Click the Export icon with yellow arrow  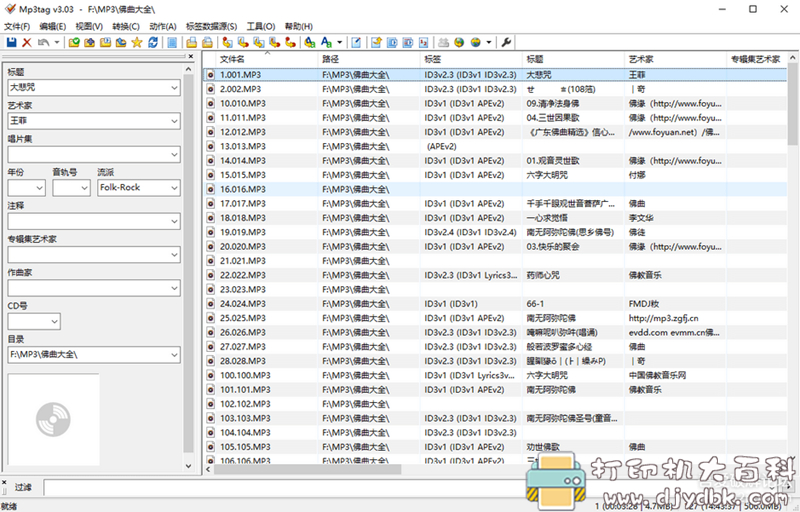pos(376,42)
